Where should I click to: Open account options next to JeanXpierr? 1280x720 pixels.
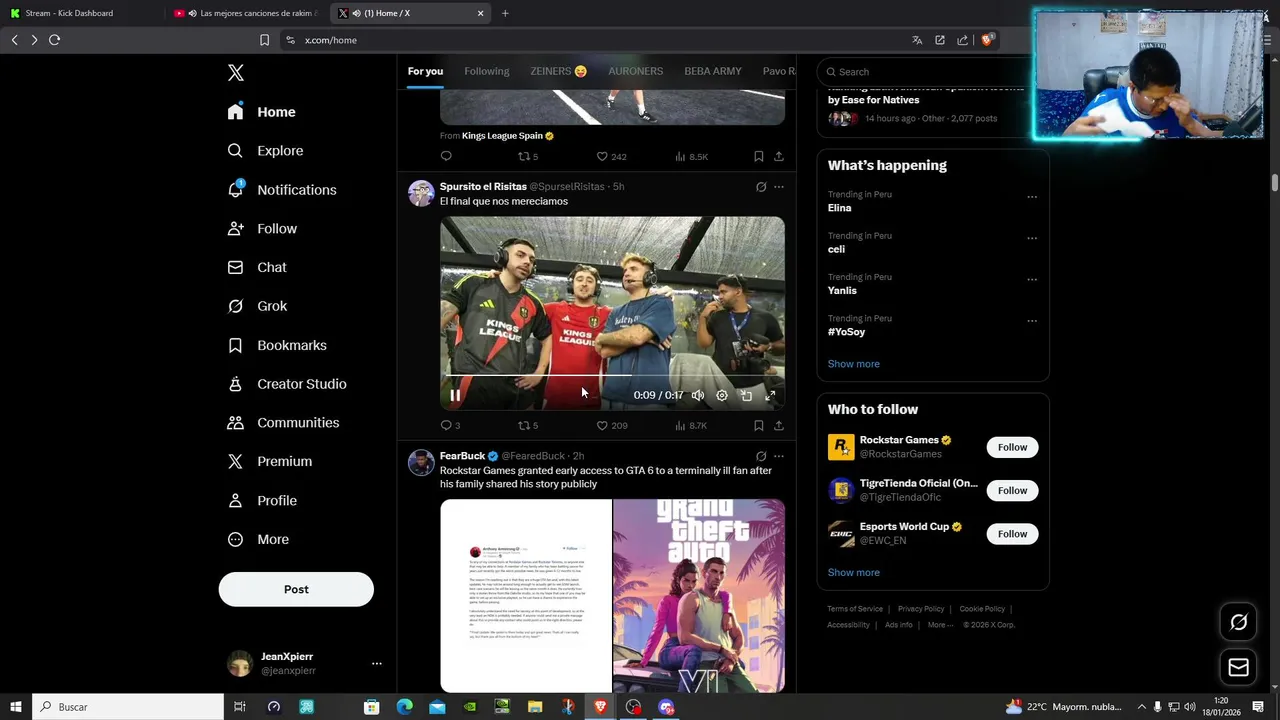point(376,664)
